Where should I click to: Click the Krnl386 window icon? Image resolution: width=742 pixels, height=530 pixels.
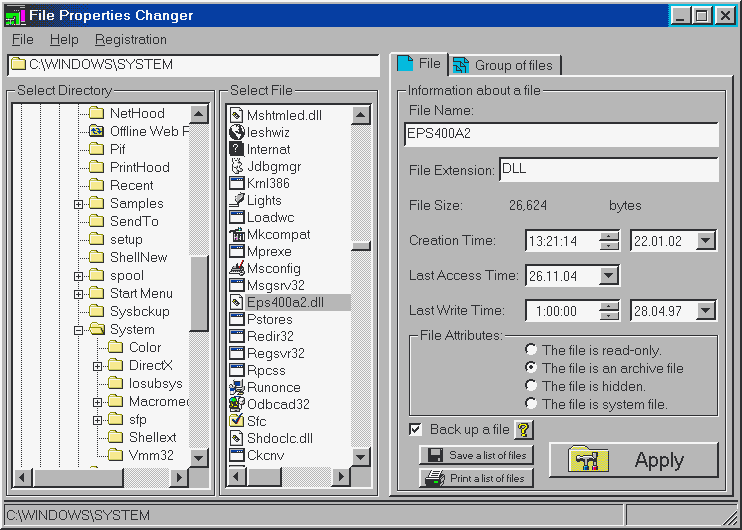(236, 183)
